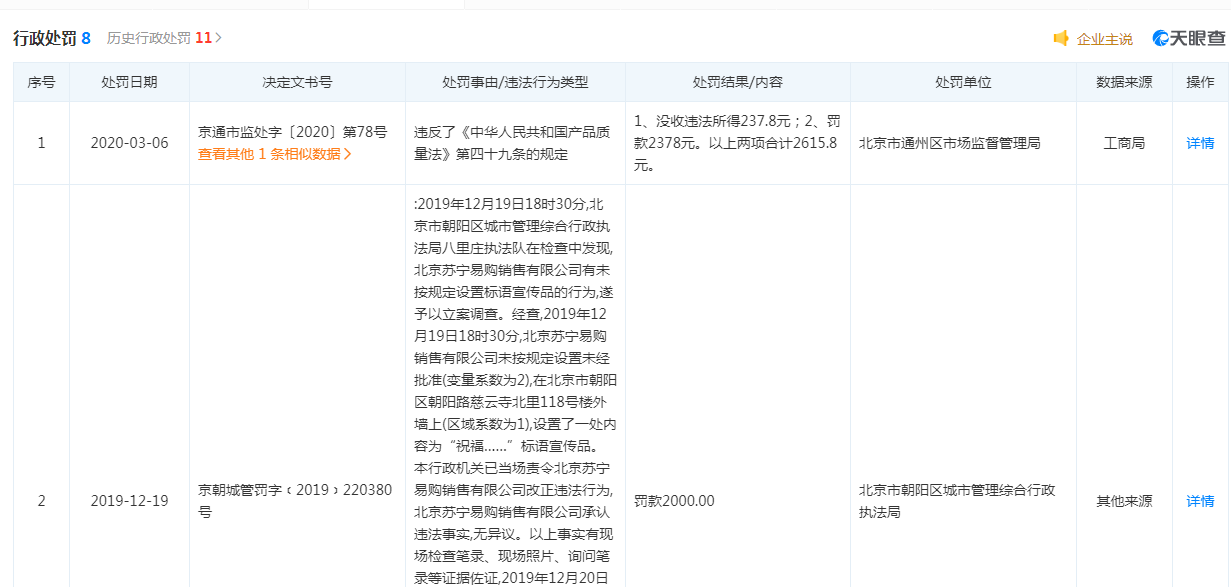Click the 决定文书号 column header
Screen dimensions: 1231x587
(x=297, y=82)
